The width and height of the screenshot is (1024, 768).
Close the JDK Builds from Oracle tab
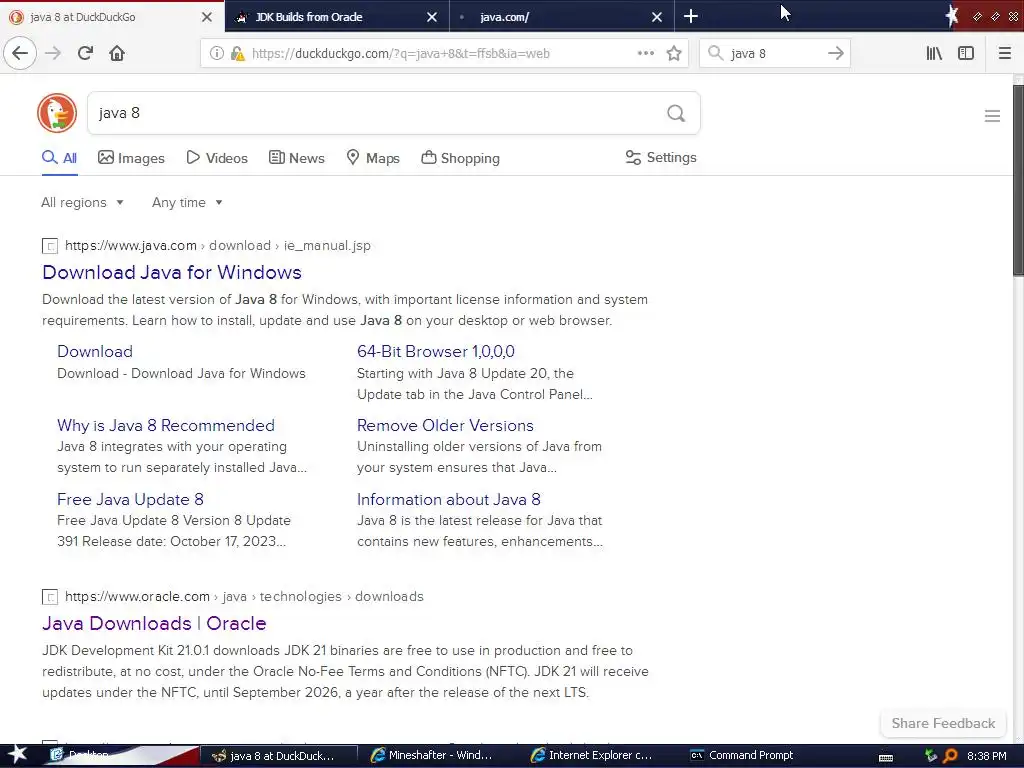click(x=432, y=17)
